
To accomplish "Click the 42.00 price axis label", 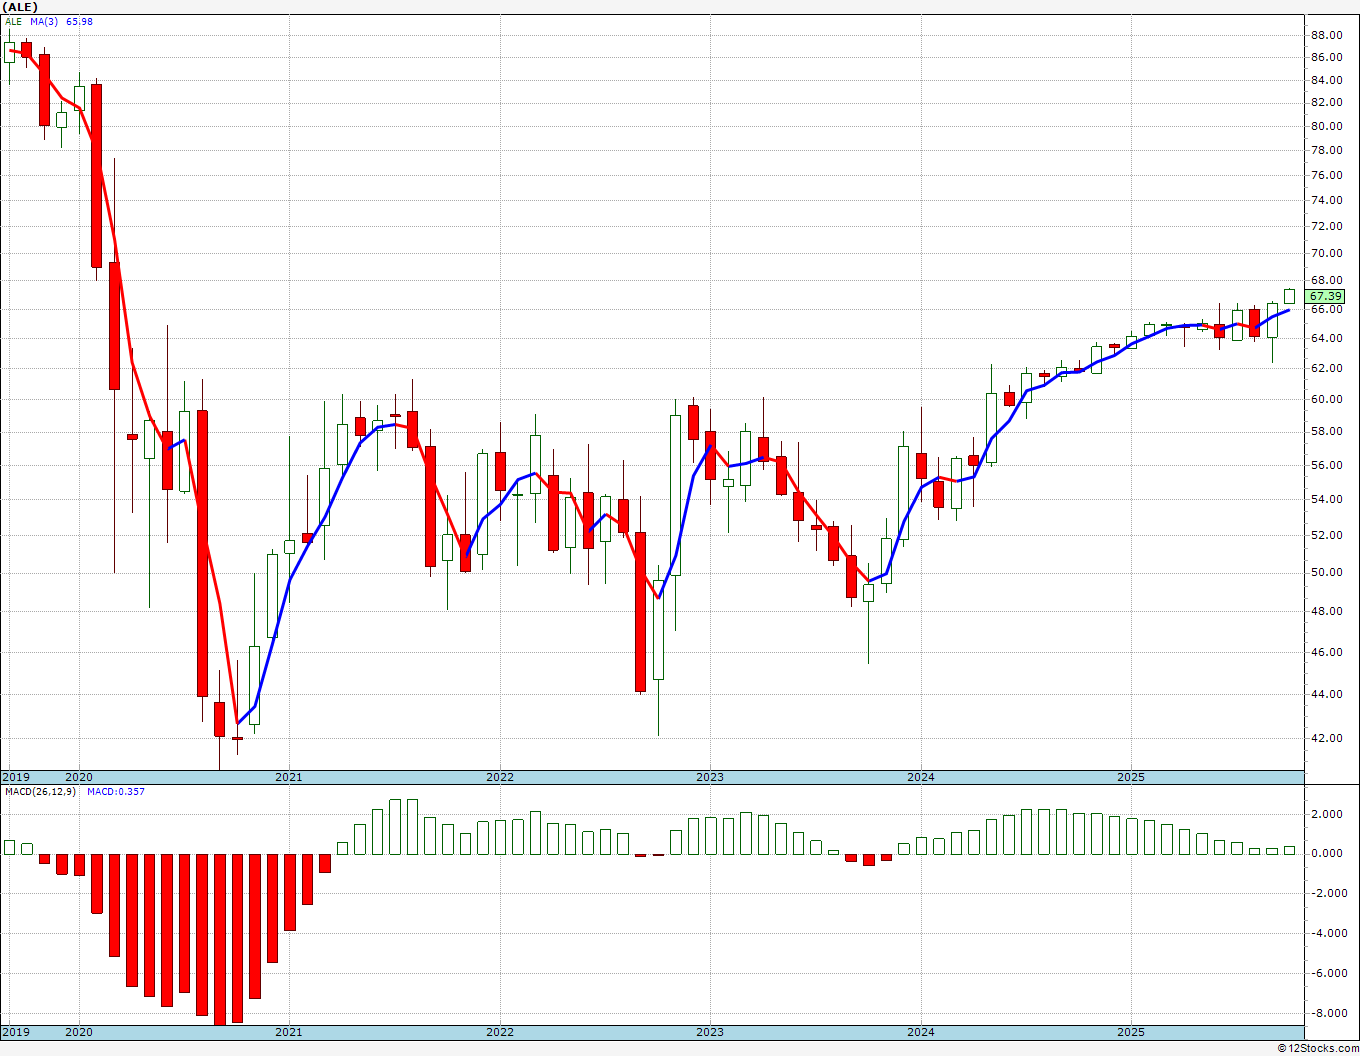I will coord(1326,738).
